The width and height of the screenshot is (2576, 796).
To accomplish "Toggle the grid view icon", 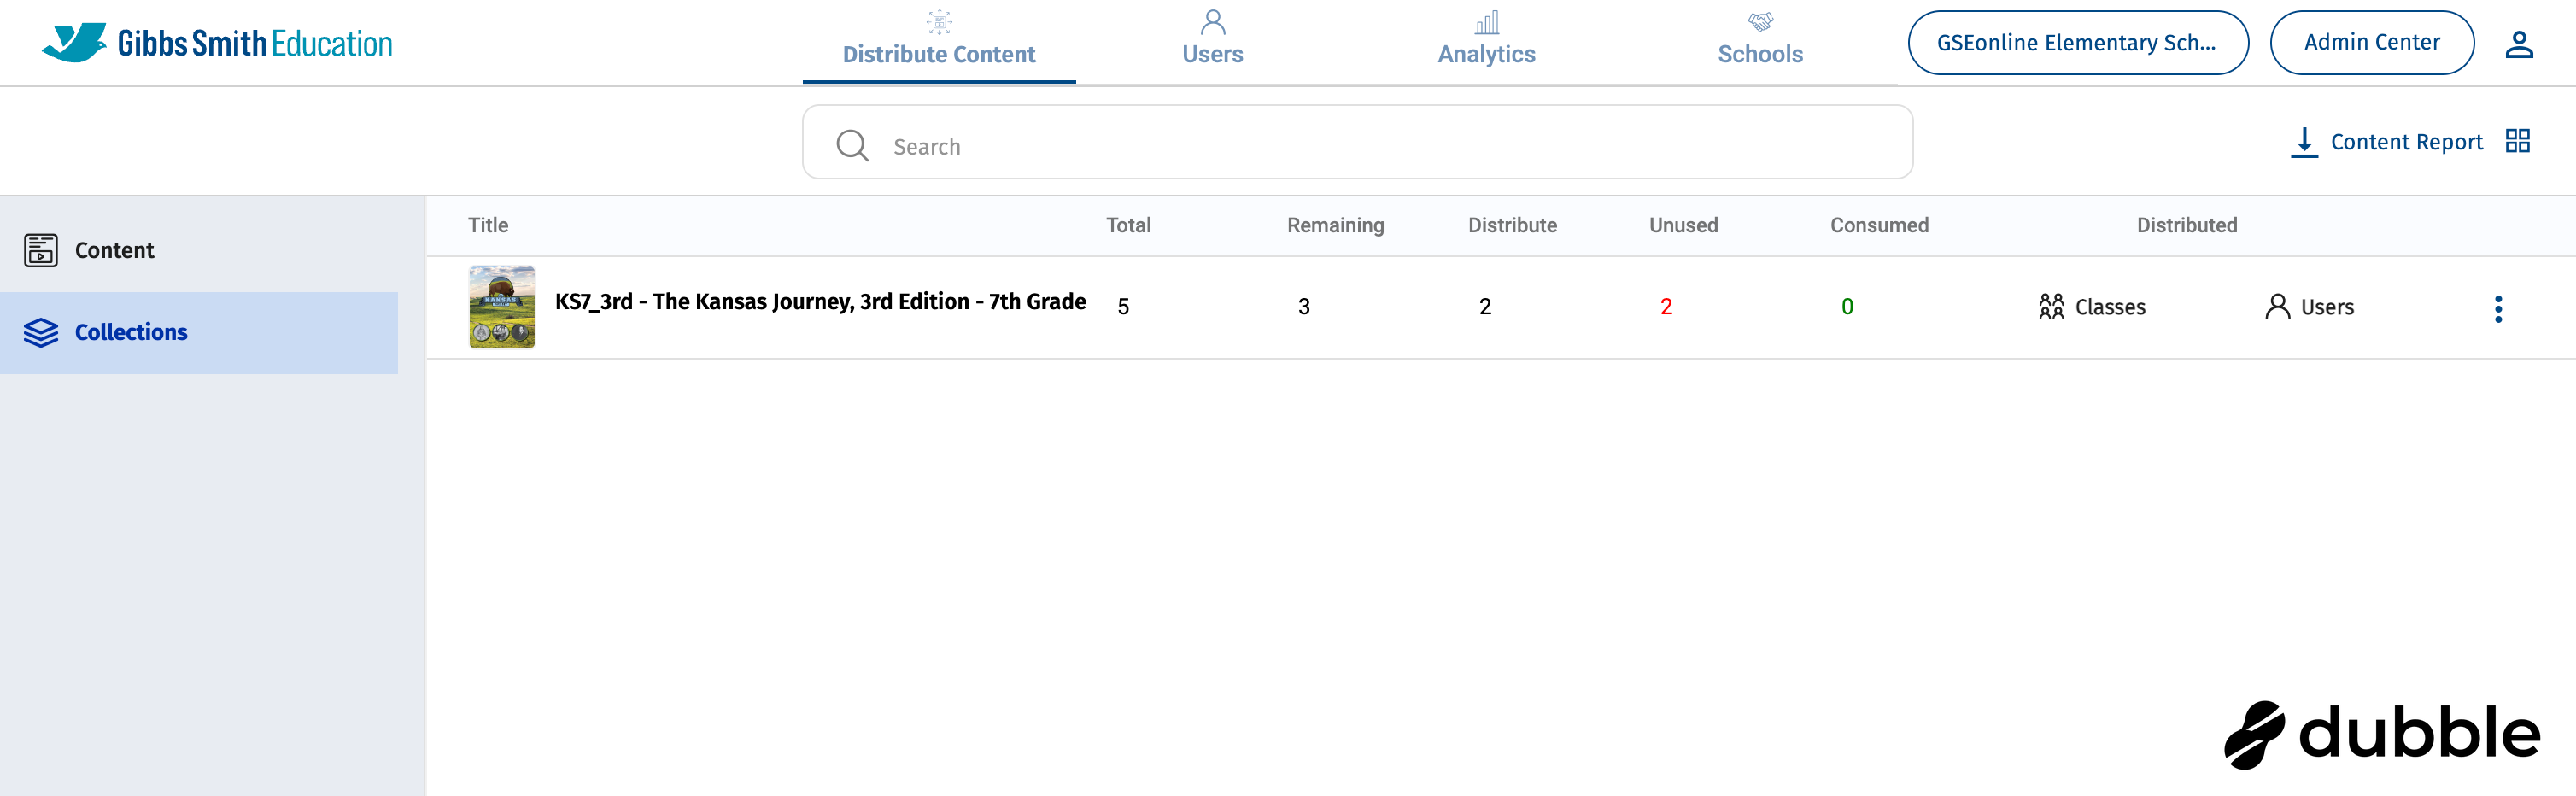I will [x=2517, y=141].
